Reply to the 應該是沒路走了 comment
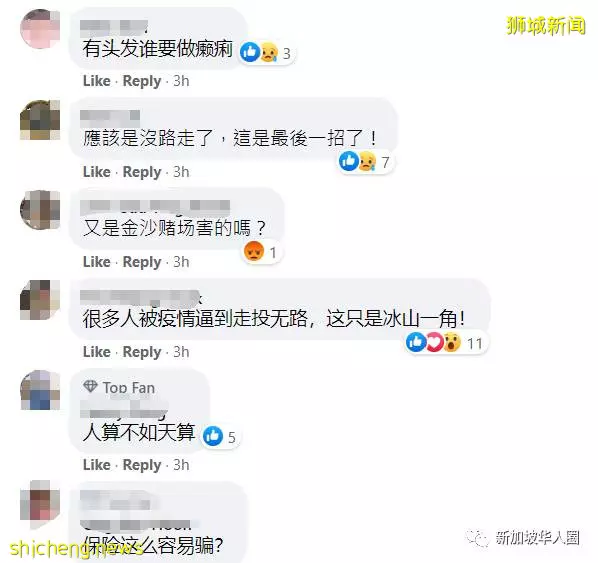The image size is (598, 563). click(142, 172)
